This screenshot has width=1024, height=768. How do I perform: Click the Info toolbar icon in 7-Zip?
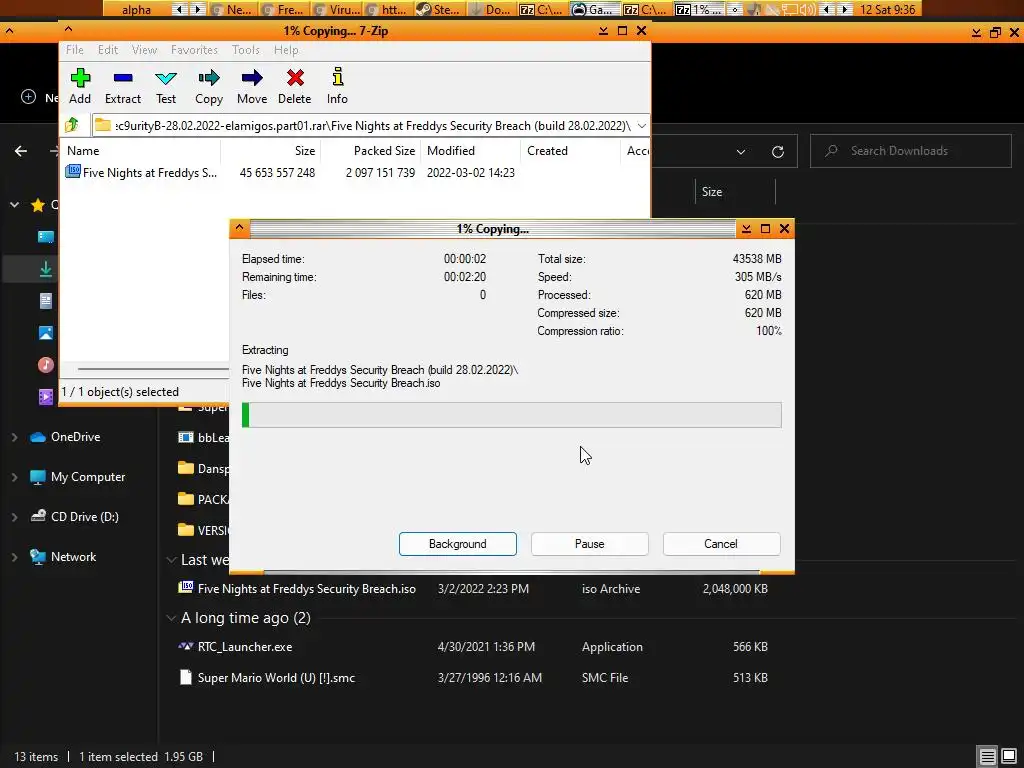[338, 77]
